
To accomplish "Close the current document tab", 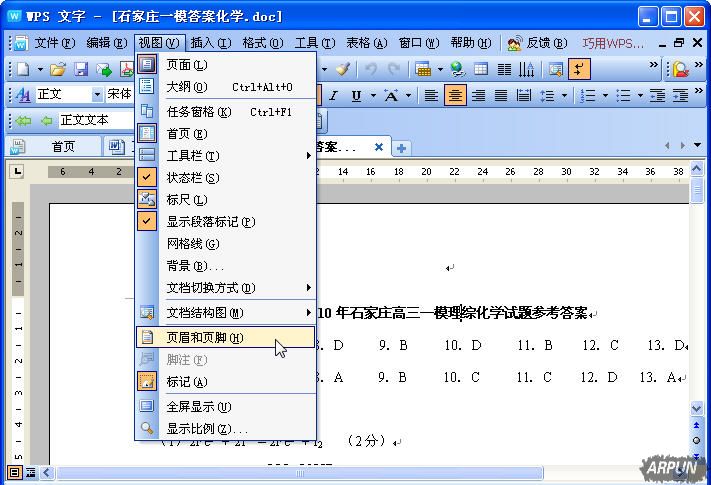I will [x=379, y=147].
